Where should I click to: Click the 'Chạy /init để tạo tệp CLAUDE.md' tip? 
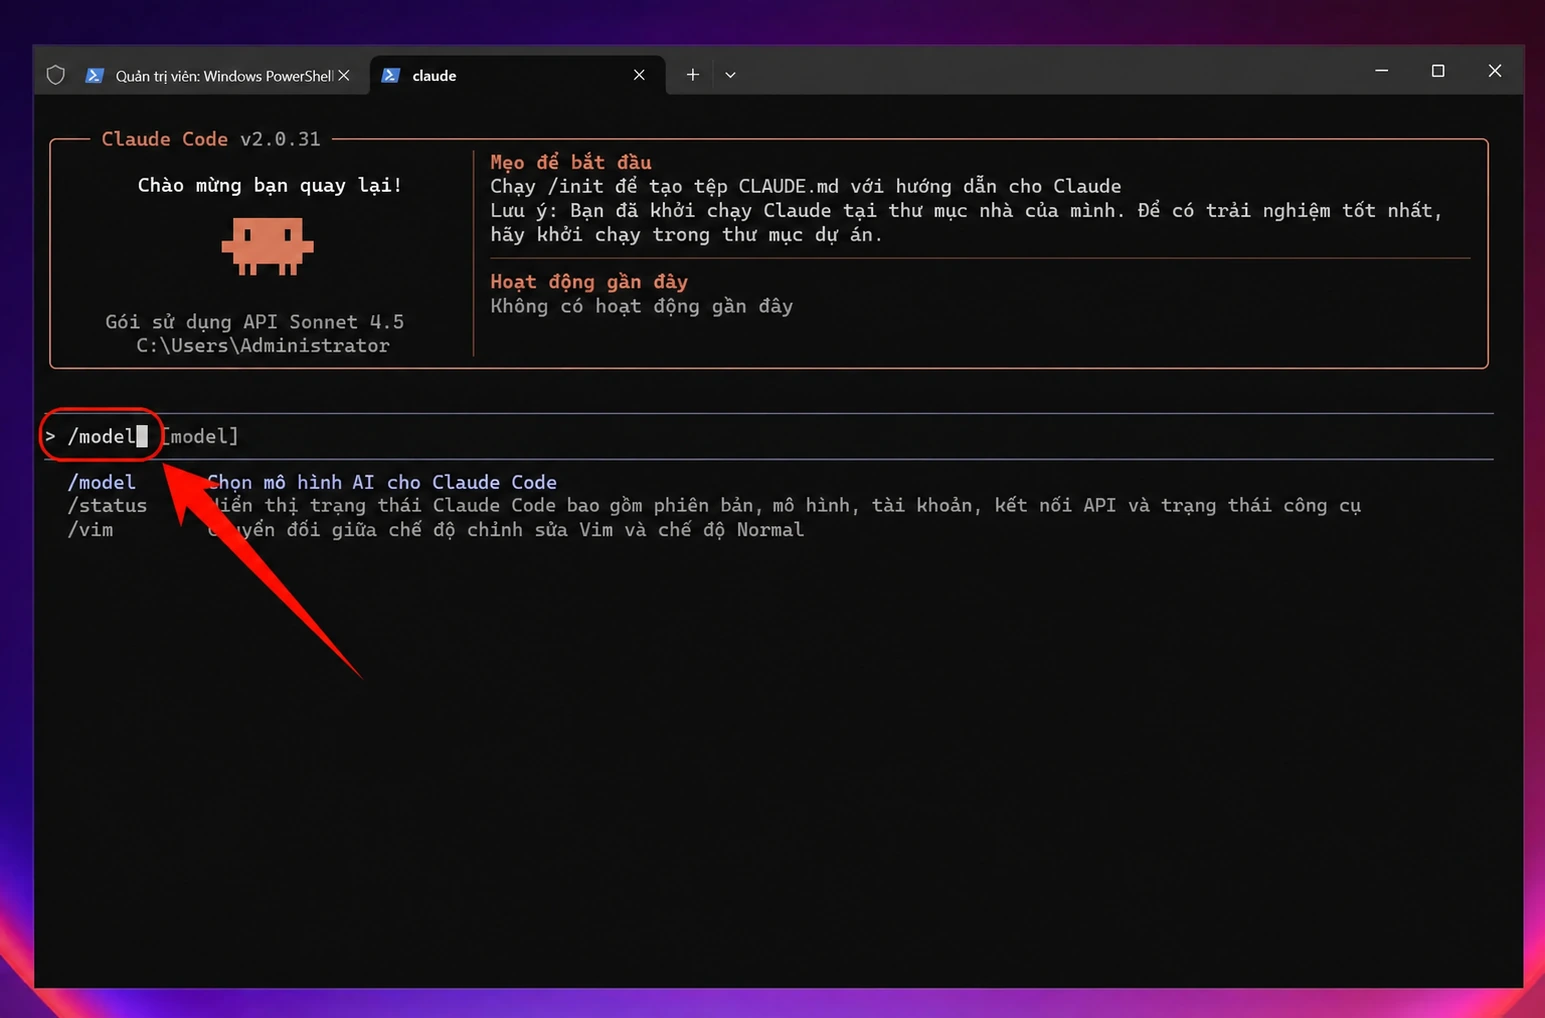(x=806, y=186)
